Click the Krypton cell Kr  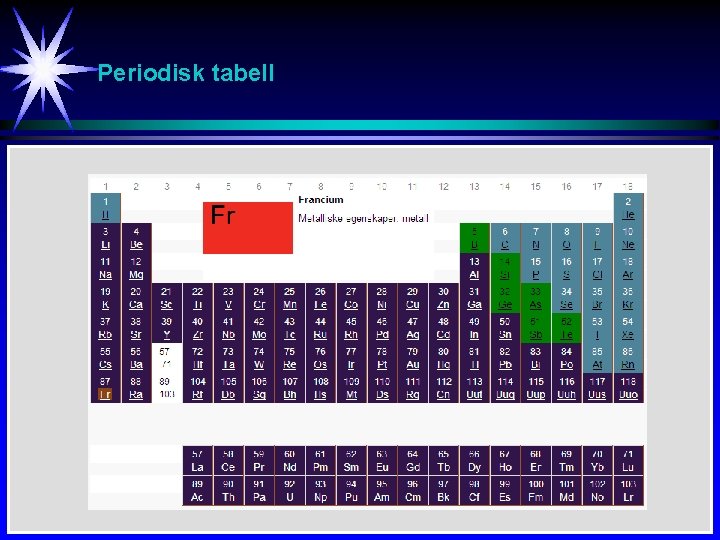coord(628,298)
